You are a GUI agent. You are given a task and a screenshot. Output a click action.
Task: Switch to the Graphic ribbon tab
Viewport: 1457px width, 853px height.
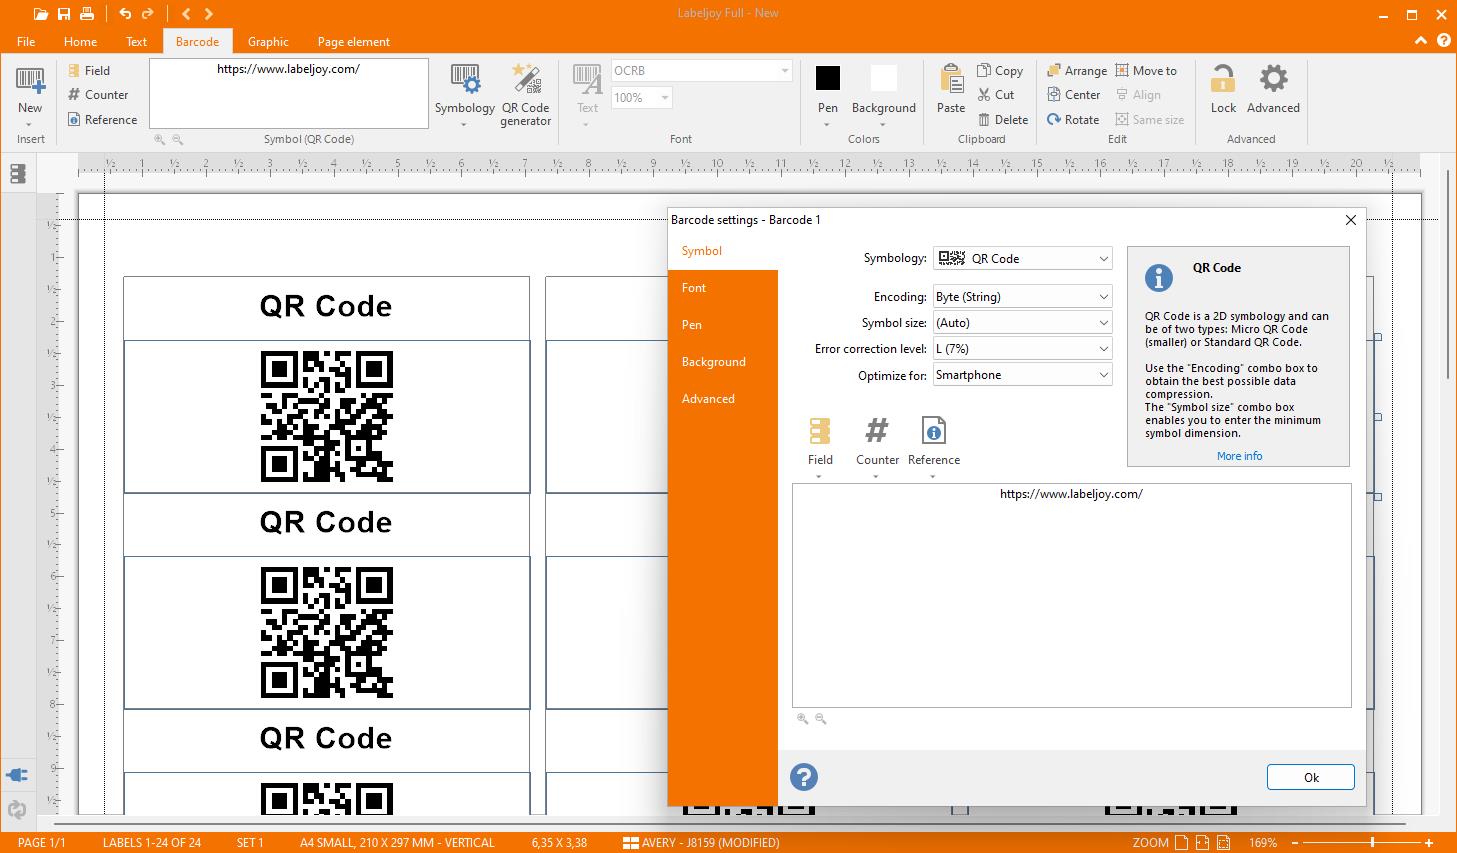(x=268, y=42)
